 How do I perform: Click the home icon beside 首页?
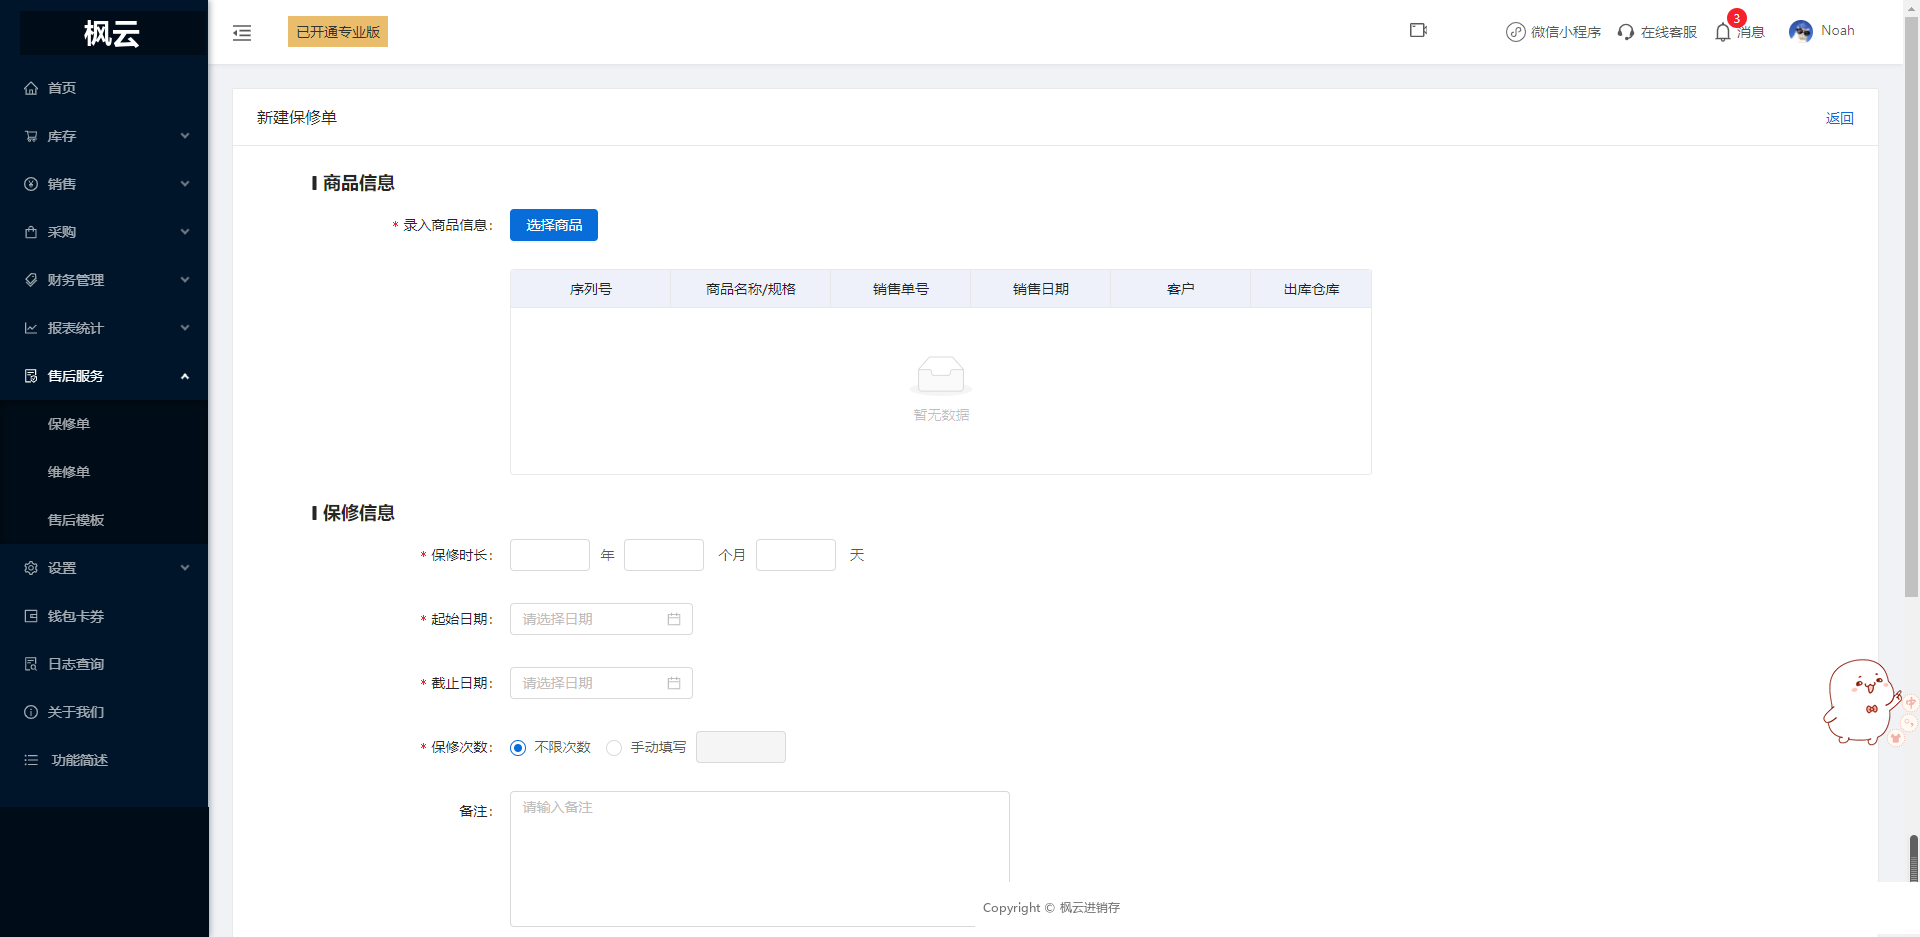(31, 88)
